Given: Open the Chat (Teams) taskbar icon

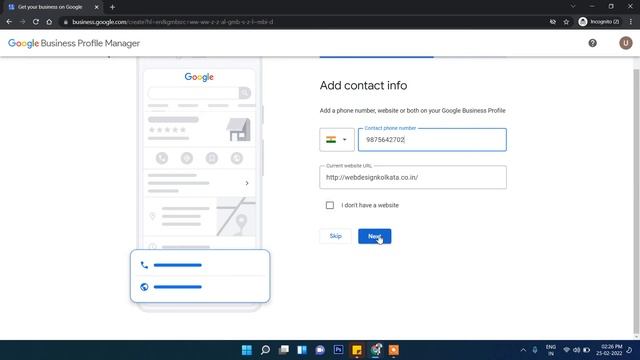Looking at the screenshot, I should [320, 350].
